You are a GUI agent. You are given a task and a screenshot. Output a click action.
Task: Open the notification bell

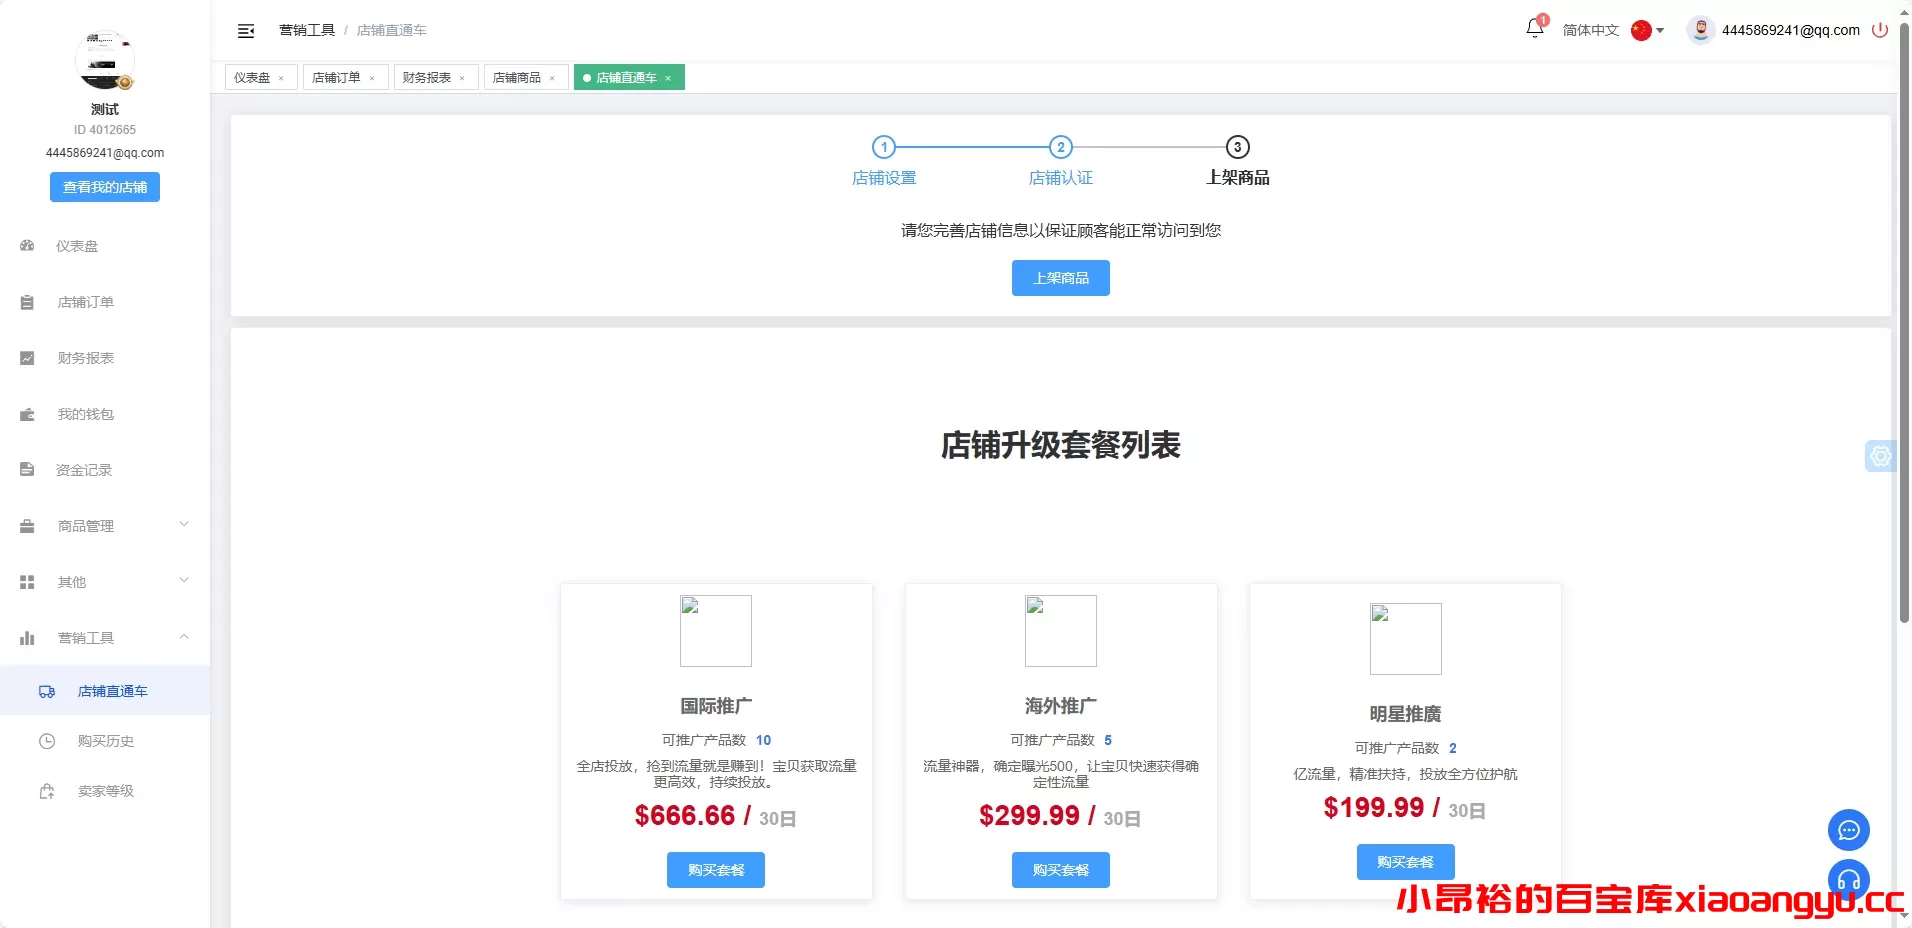click(1533, 29)
